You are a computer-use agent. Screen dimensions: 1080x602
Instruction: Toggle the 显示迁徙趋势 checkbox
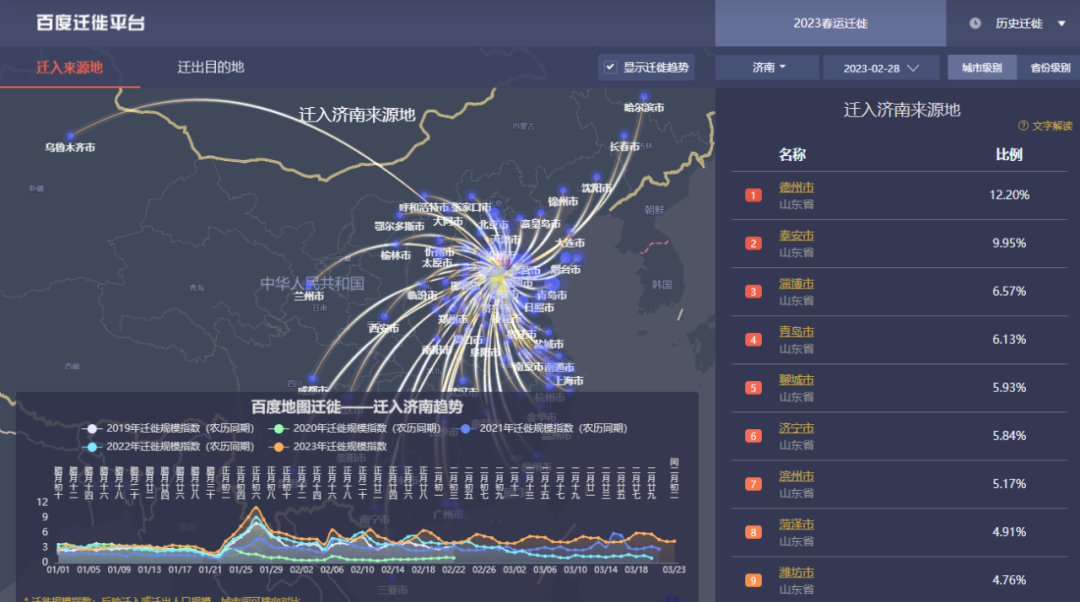(x=610, y=67)
